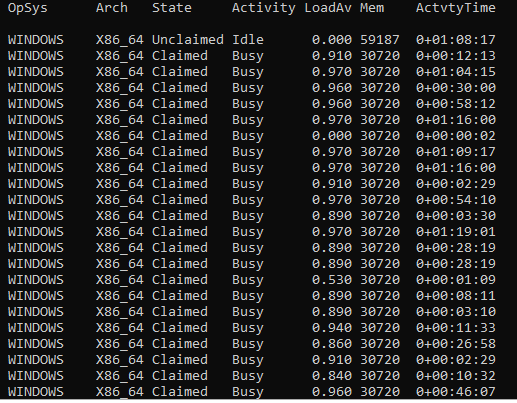Click the load average value 0.840
517x403 pixels.
[x=332, y=376]
